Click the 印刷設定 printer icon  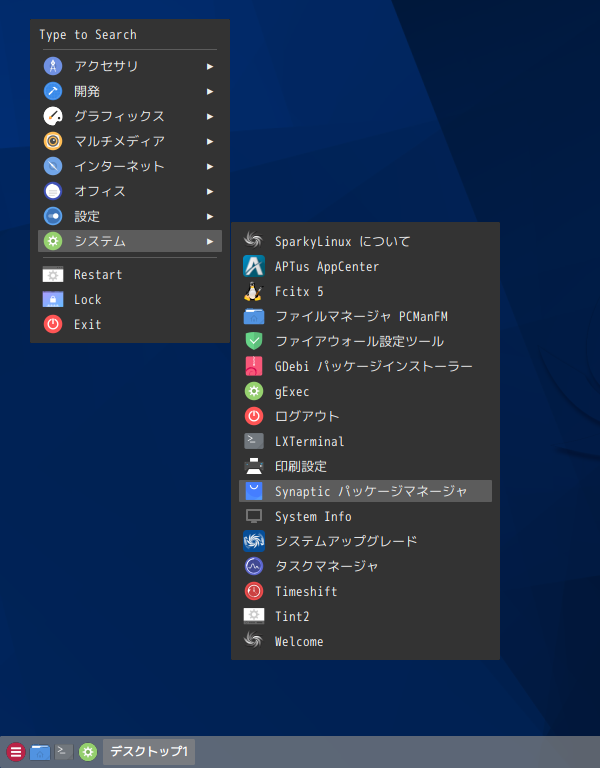tap(254, 466)
